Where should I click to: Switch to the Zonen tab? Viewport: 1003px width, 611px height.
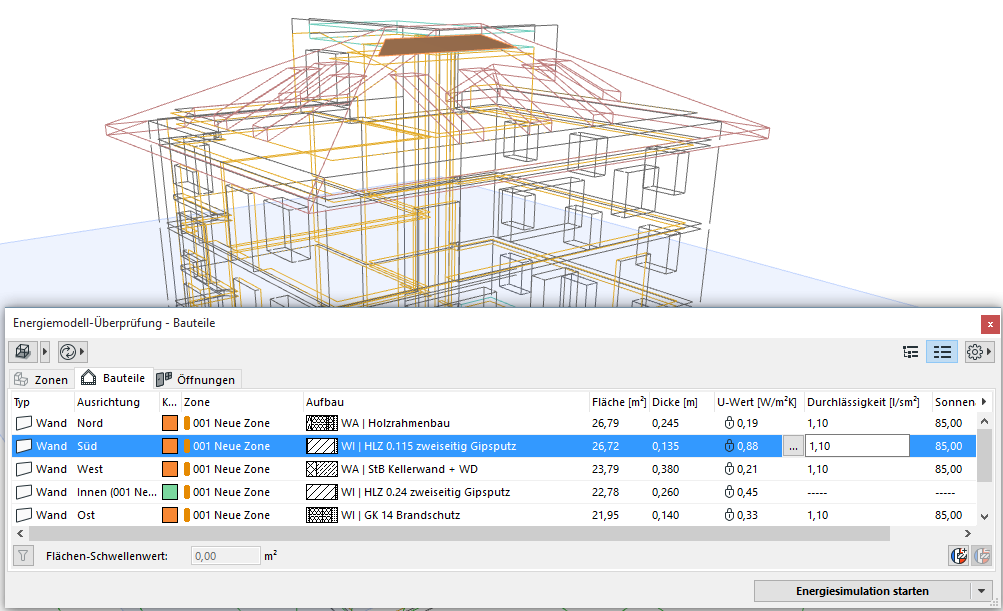[x=41, y=380]
